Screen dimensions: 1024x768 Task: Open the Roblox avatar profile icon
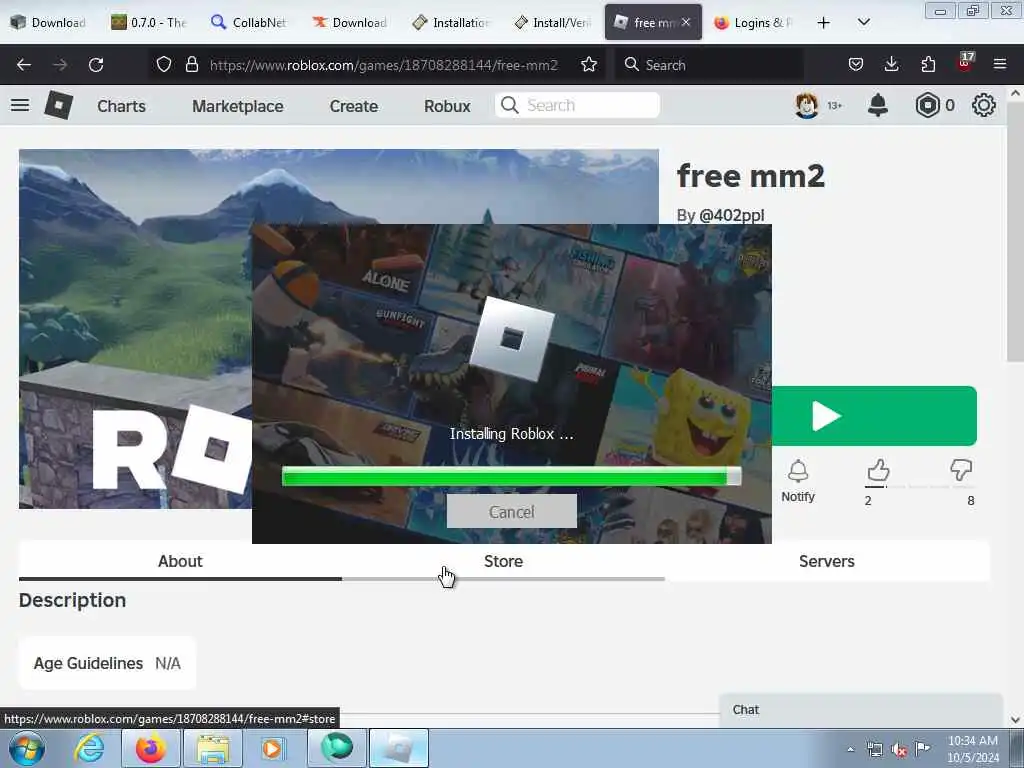807,105
